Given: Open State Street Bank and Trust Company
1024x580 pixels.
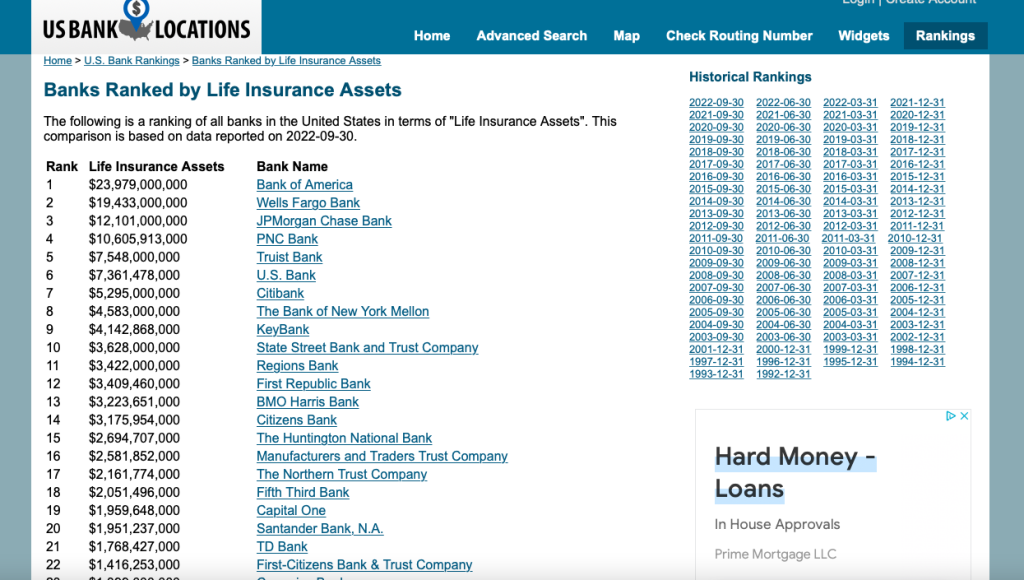Looking at the screenshot, I should click(x=367, y=347).
